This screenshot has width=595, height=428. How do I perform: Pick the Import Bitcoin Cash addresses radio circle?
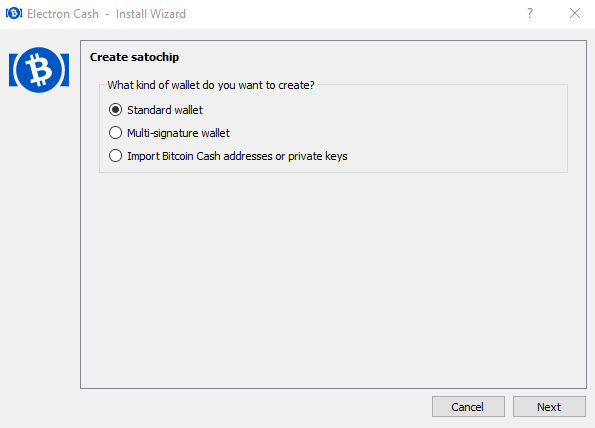coord(115,156)
